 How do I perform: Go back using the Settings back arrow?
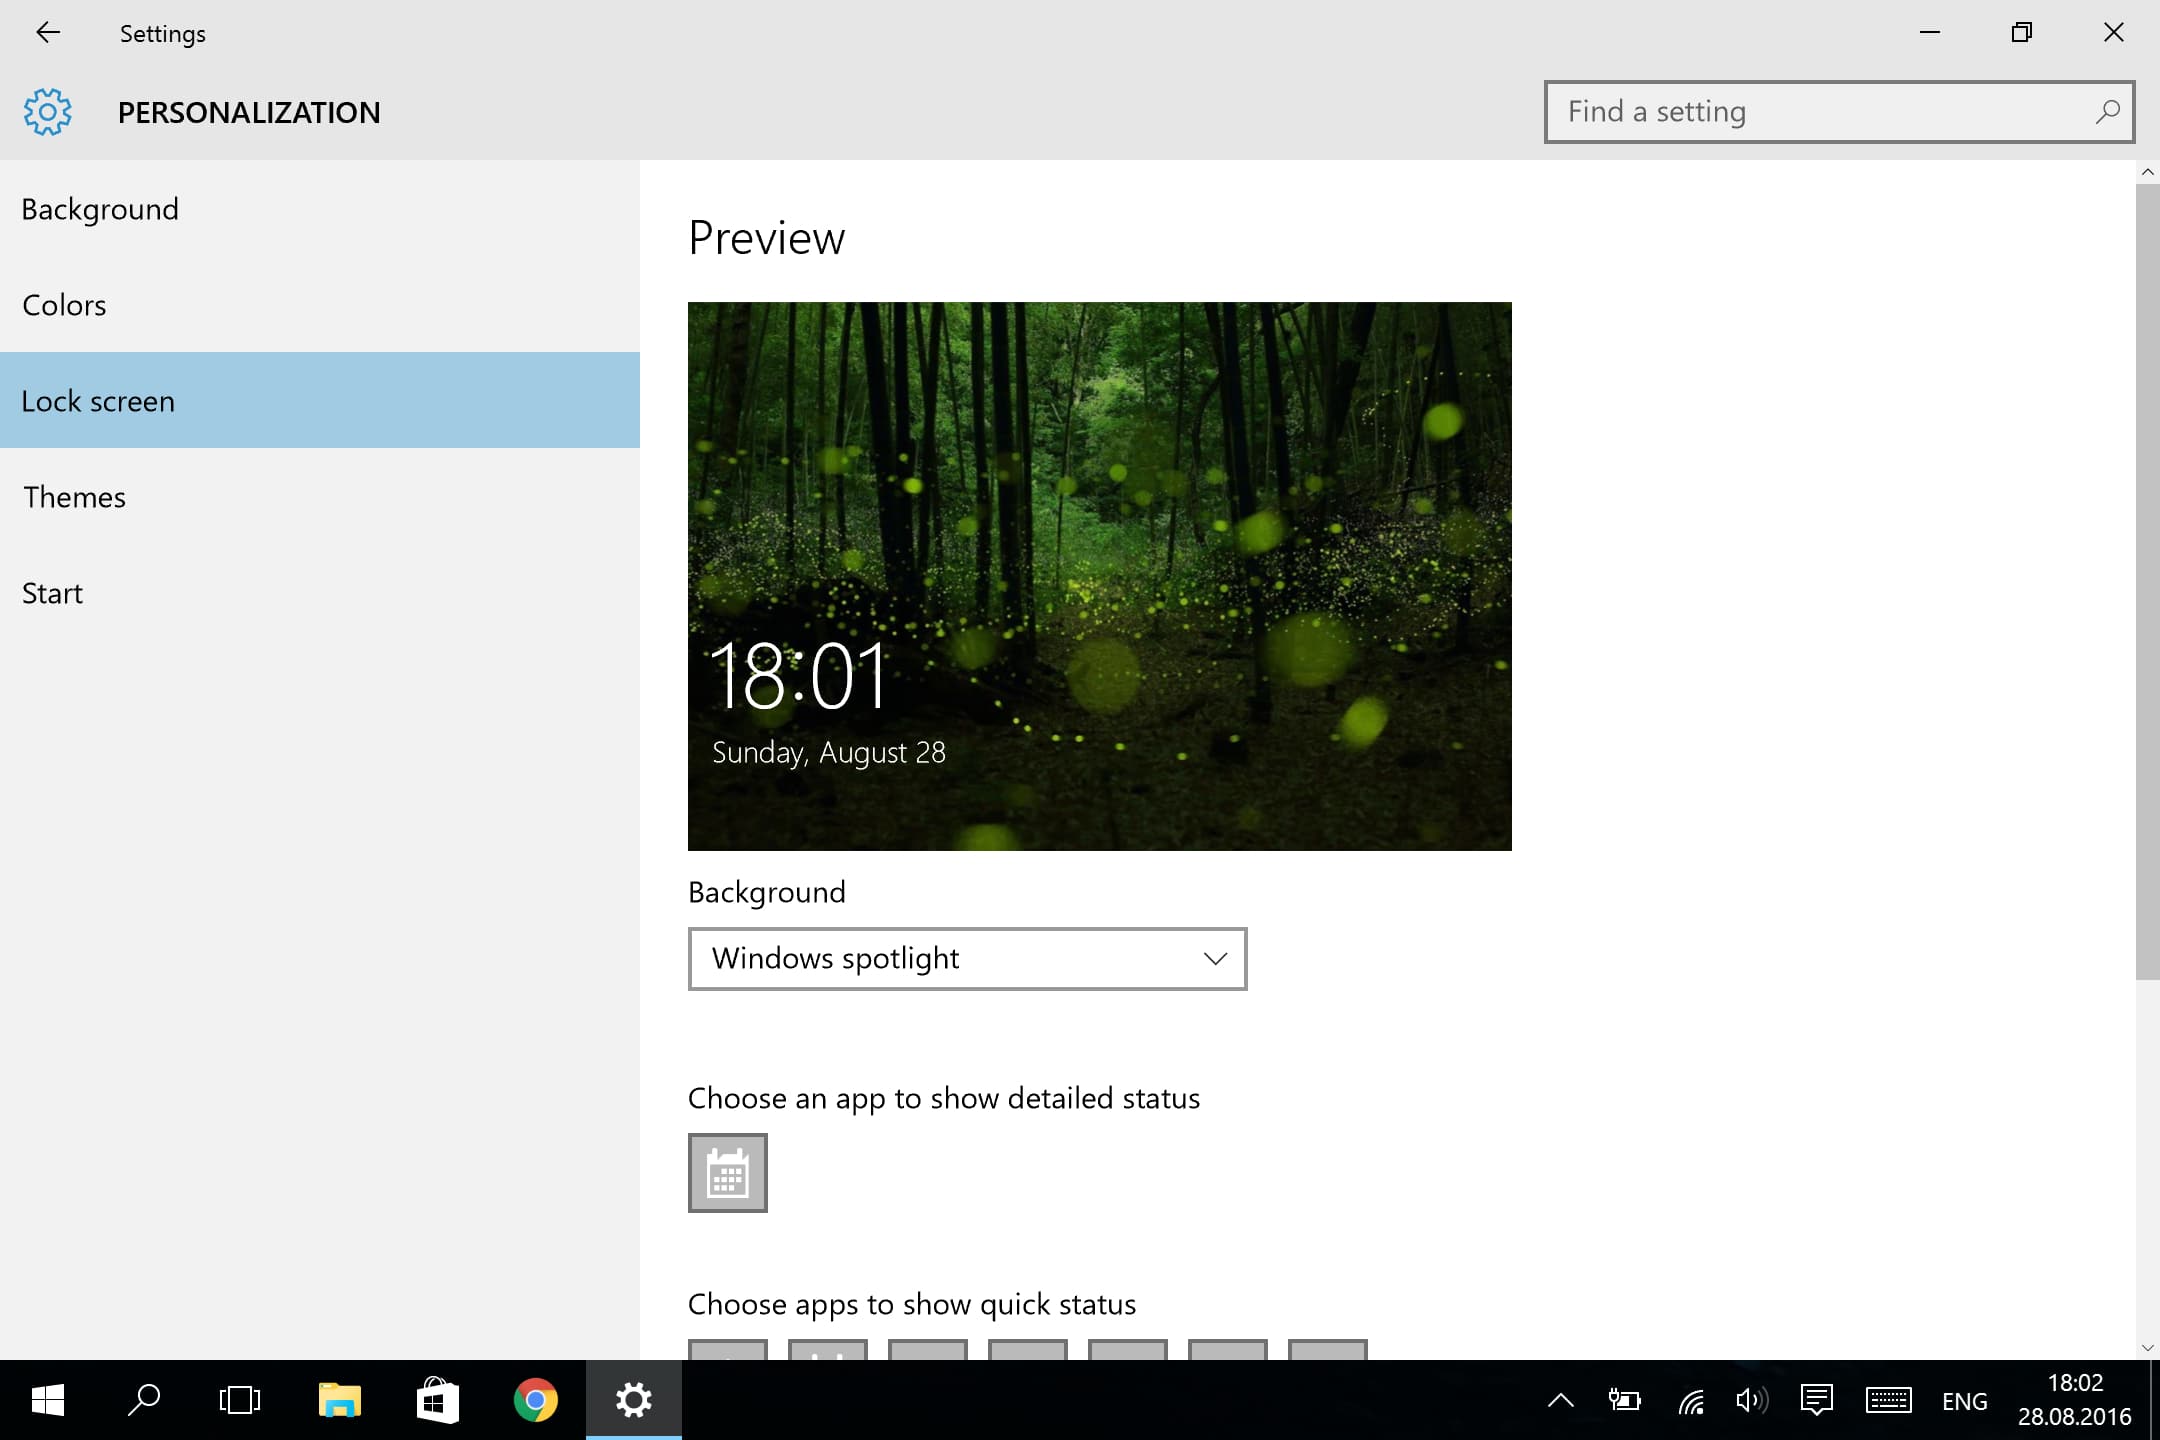(48, 33)
